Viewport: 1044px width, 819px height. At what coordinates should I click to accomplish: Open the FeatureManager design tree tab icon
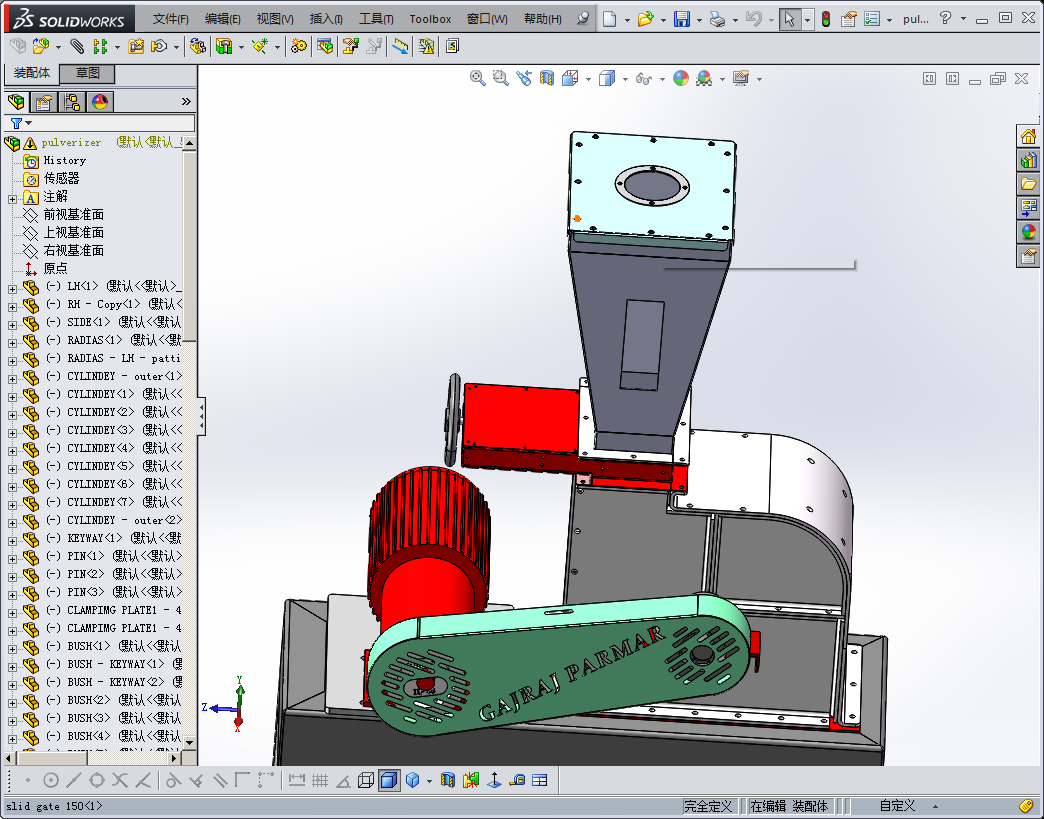click(16, 102)
